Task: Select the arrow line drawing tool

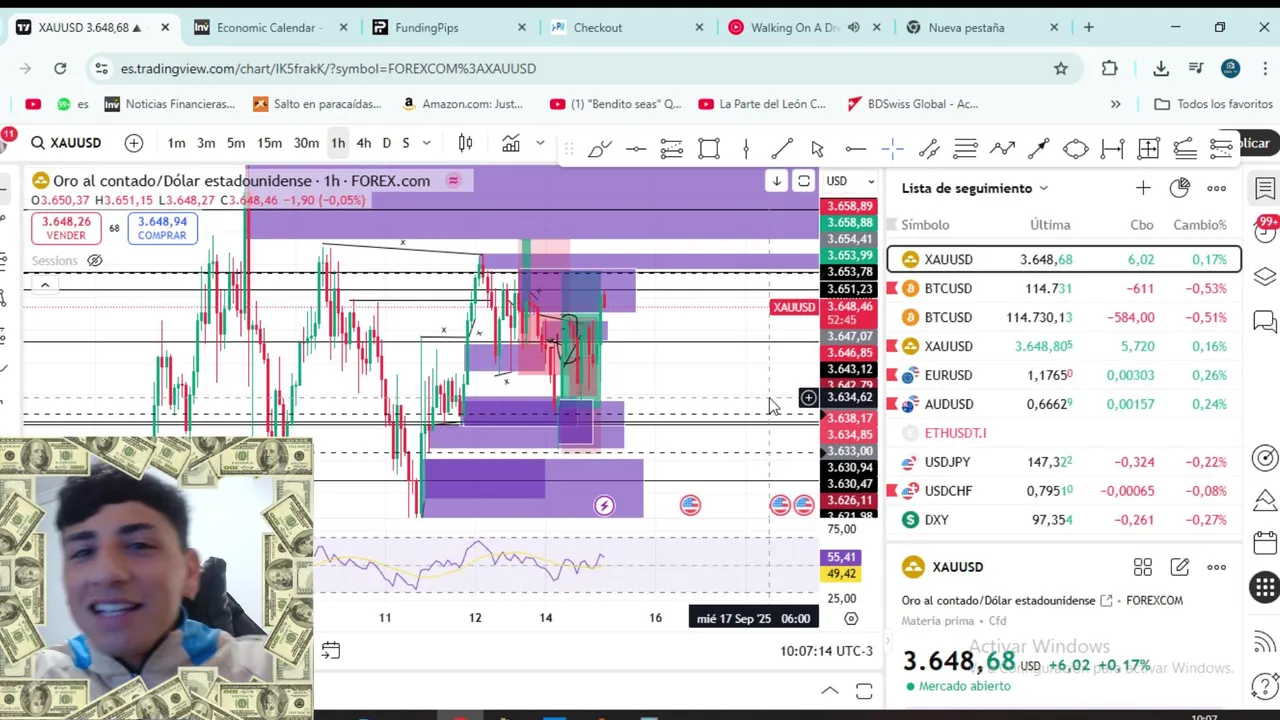Action: pos(1039,149)
